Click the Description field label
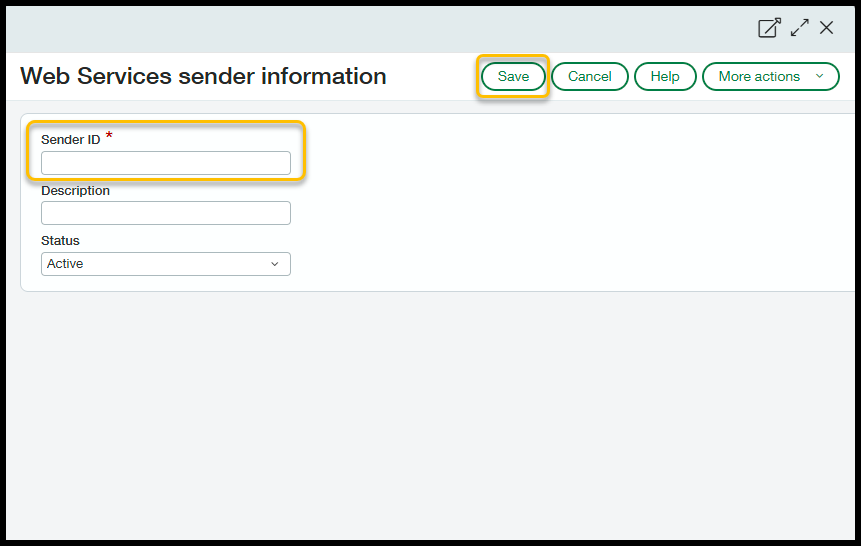The width and height of the screenshot is (861, 546). pos(75,190)
